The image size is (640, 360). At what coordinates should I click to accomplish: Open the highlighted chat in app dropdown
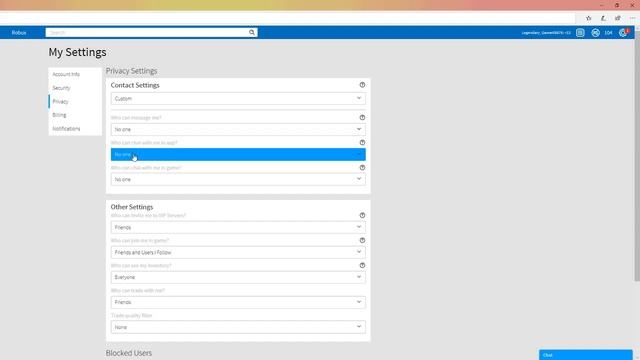coord(238,154)
